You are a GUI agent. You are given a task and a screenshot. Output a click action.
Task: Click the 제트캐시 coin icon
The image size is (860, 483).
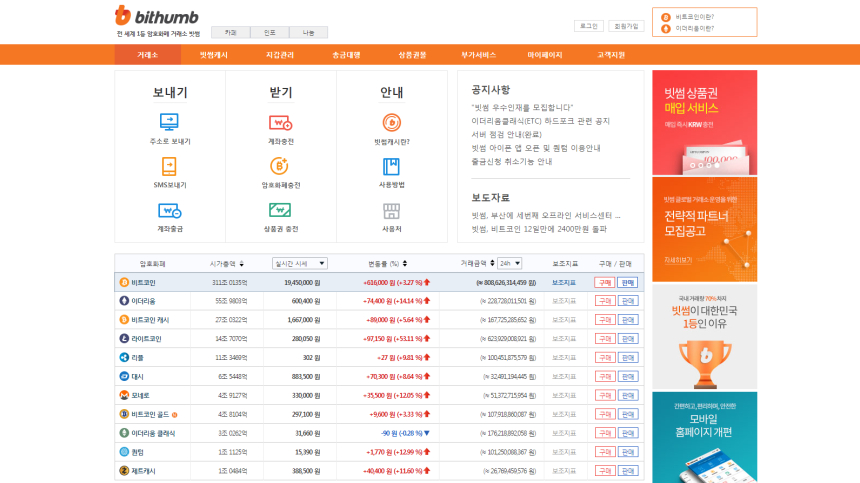coord(124,471)
